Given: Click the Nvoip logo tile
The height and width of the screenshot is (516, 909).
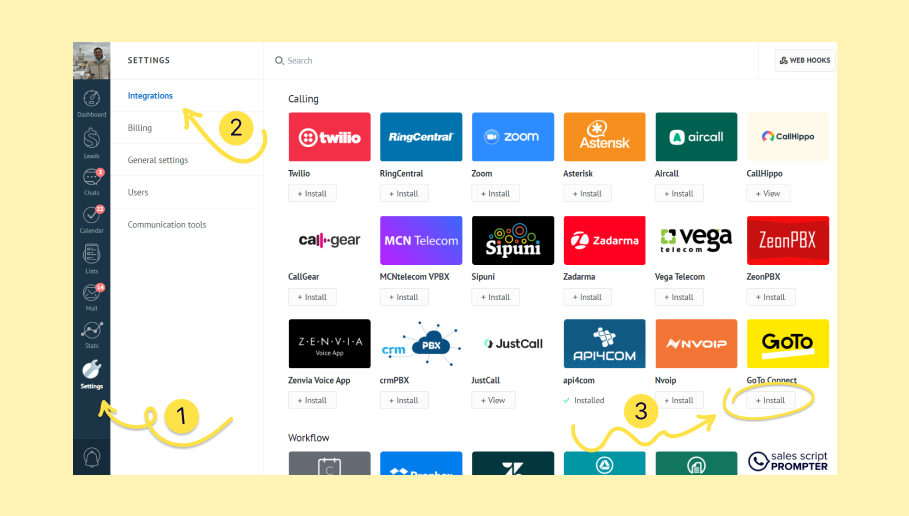Looking at the screenshot, I should [x=696, y=344].
